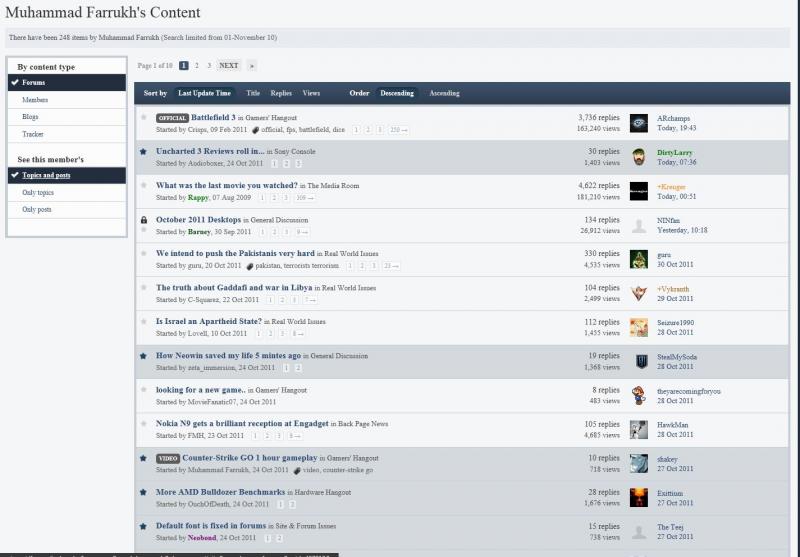Open October 2011 Desktops topic

click(198, 220)
